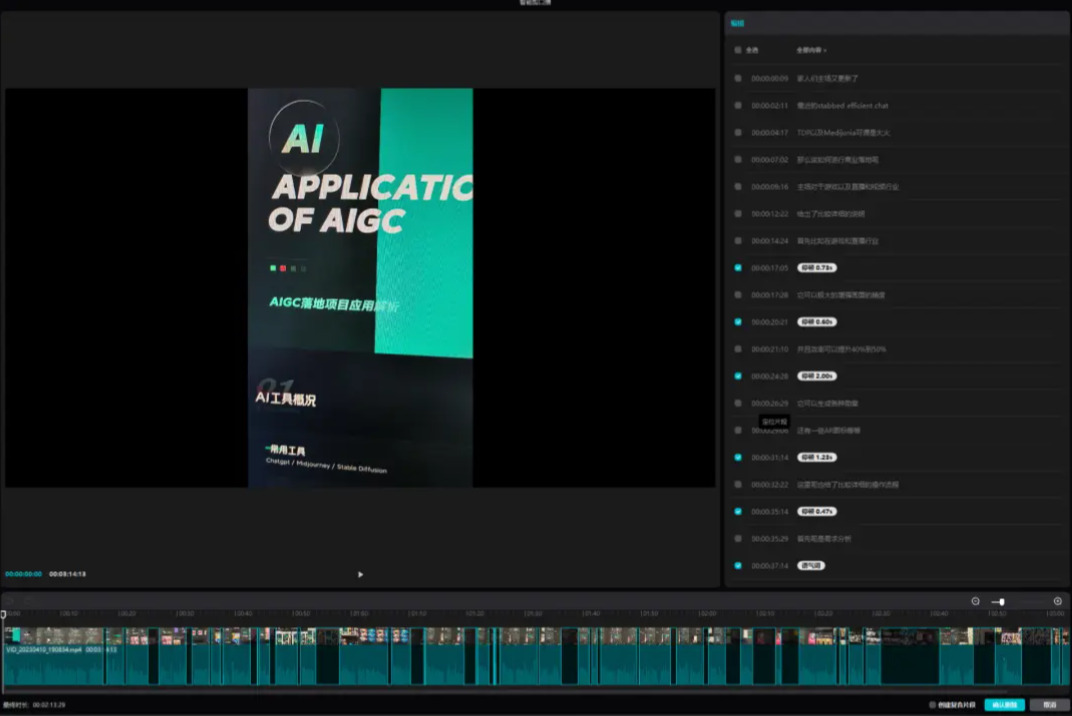Check the box for the 00:00:17:28 line

[738, 295]
